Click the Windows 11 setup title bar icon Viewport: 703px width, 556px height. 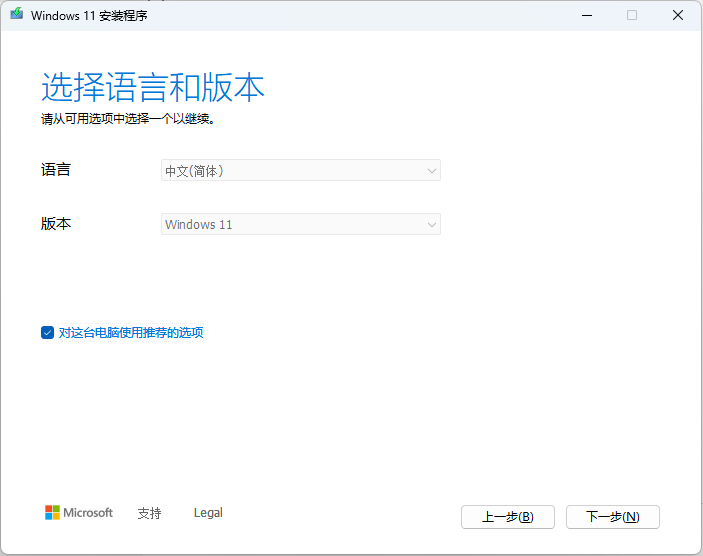[x=17, y=13]
